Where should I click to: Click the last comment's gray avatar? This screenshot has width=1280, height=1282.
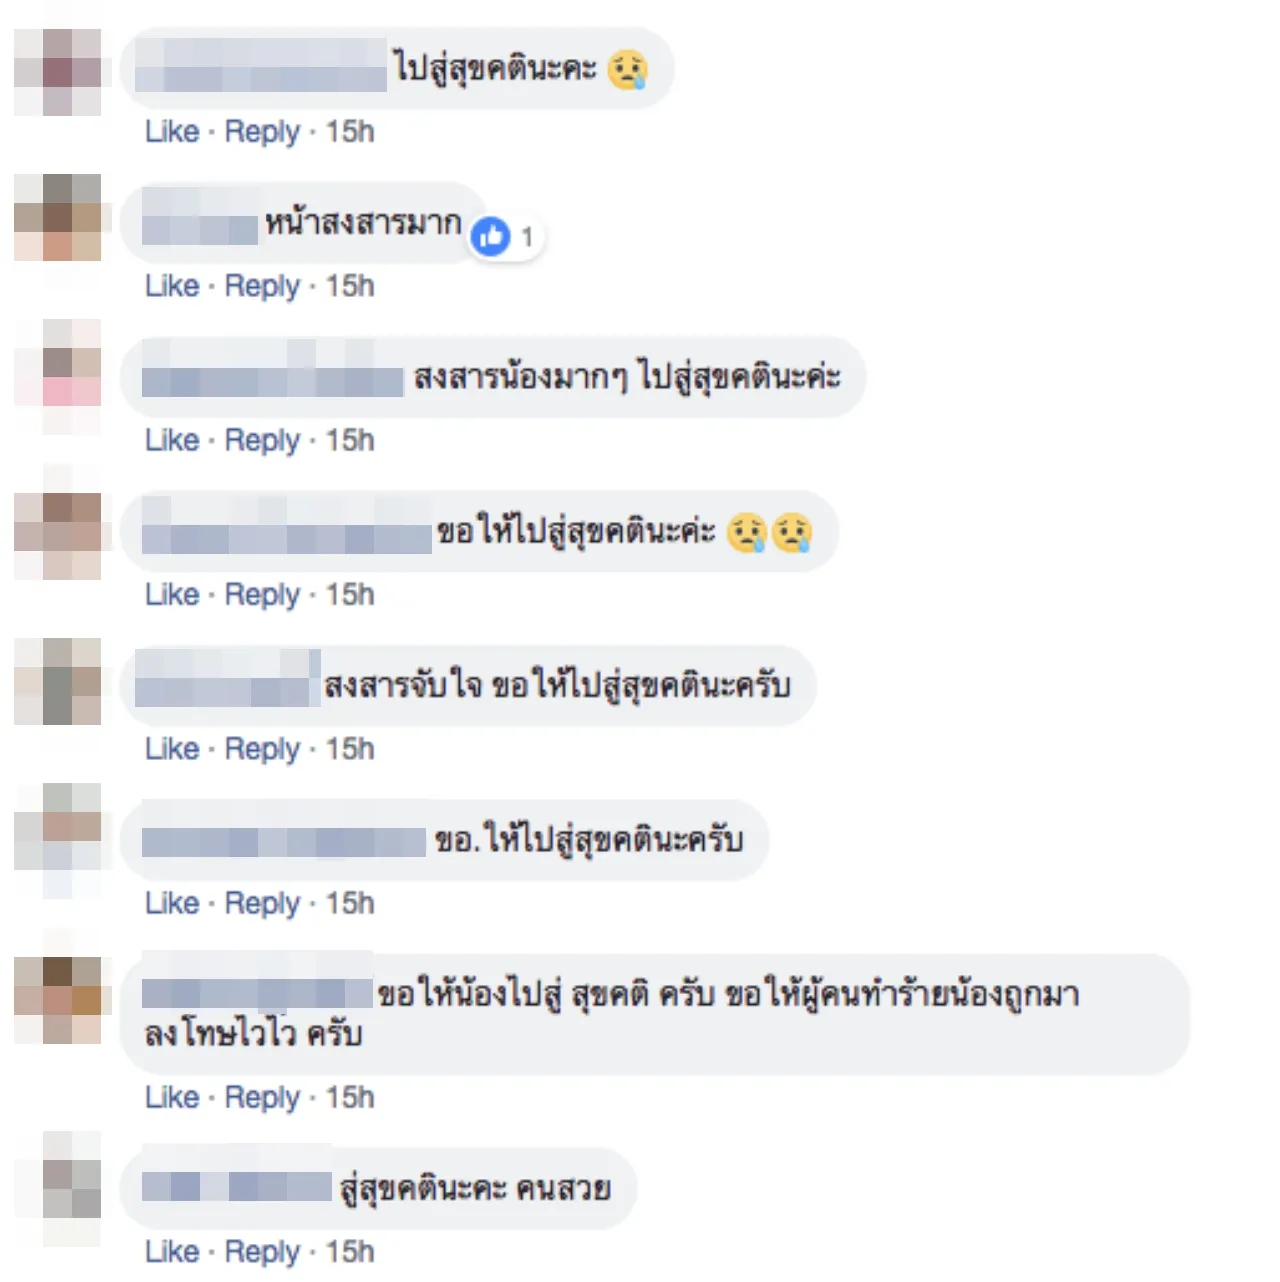tap(58, 1189)
